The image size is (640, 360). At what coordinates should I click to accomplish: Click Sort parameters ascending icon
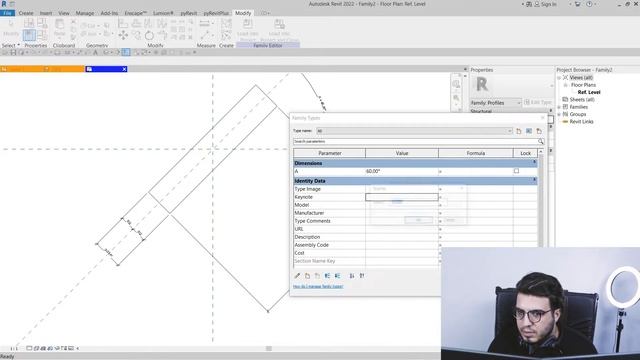pos(352,276)
